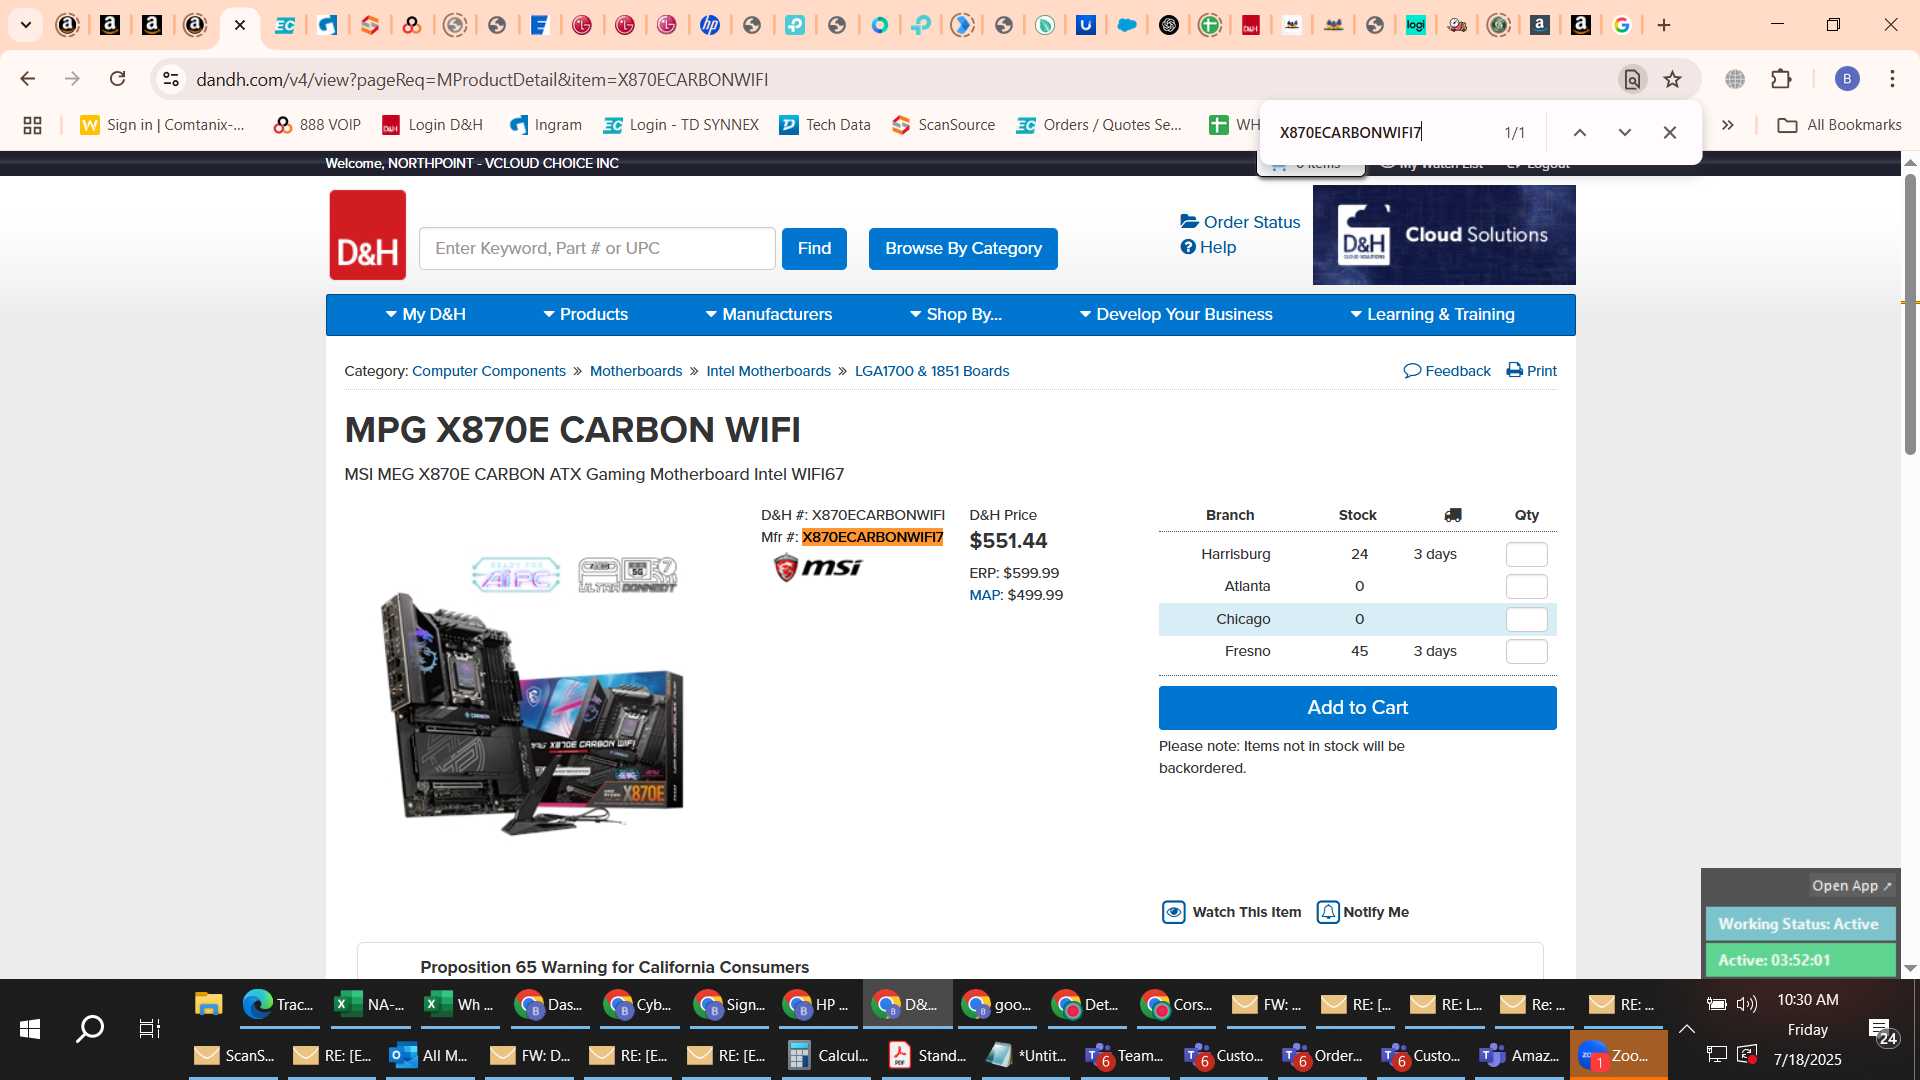This screenshot has height=1080, width=1920.
Task: Show hidden system tray icons
Action: pyautogui.click(x=1686, y=1029)
